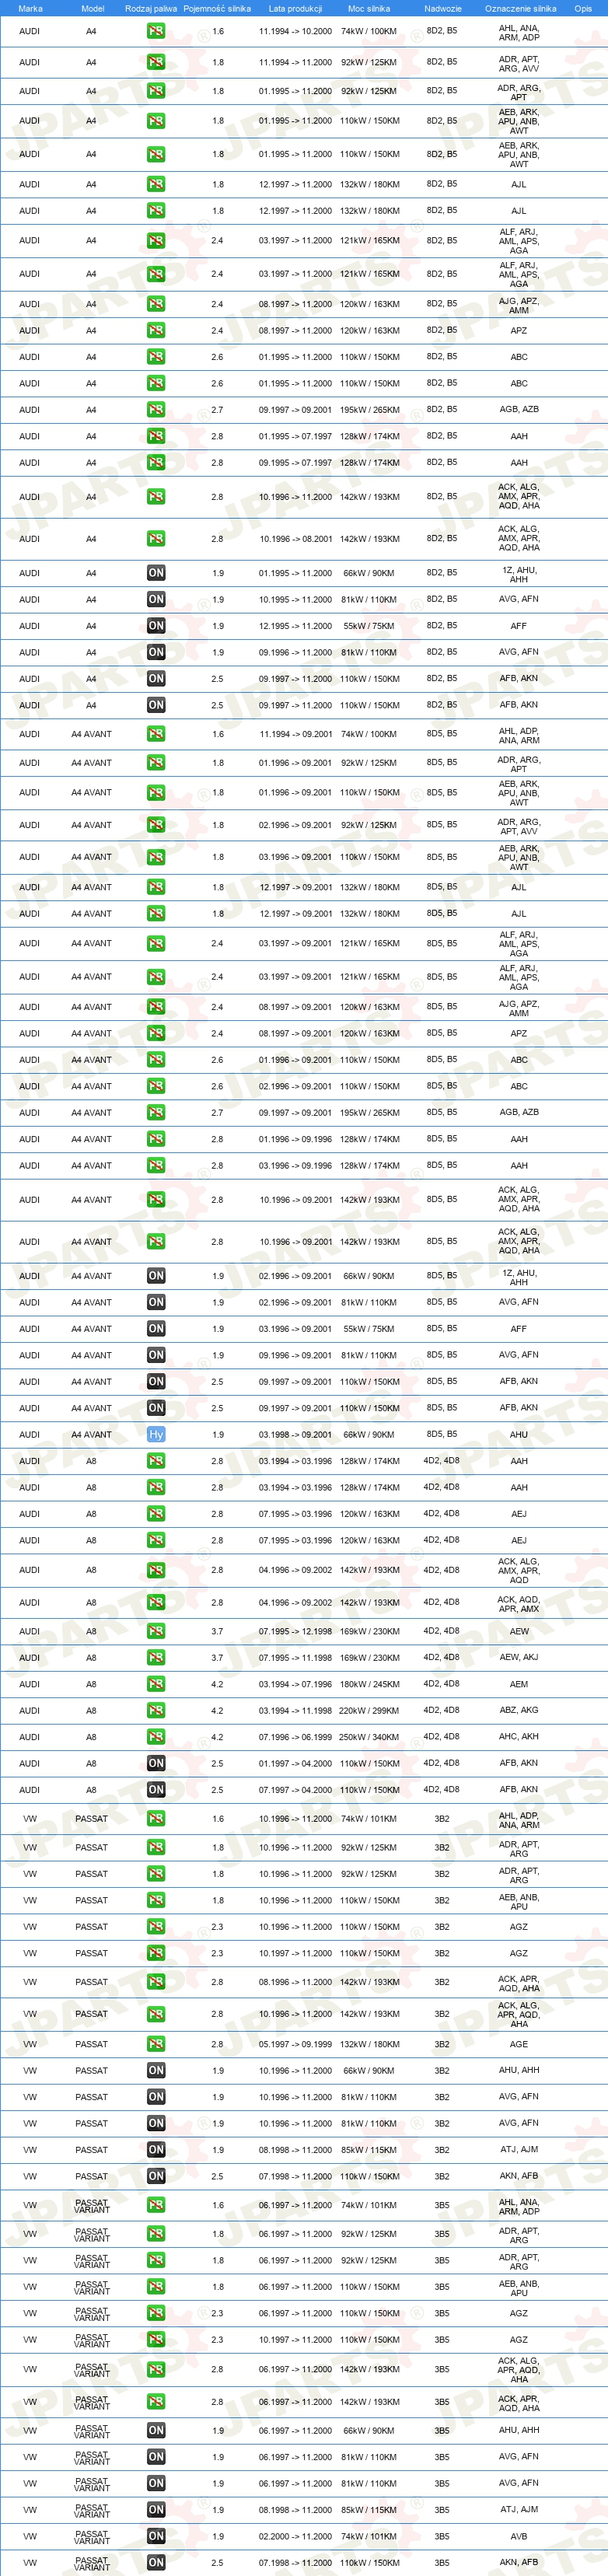Click the Hy hybrid icon in A4 Avant AHU row

(x=156, y=1434)
